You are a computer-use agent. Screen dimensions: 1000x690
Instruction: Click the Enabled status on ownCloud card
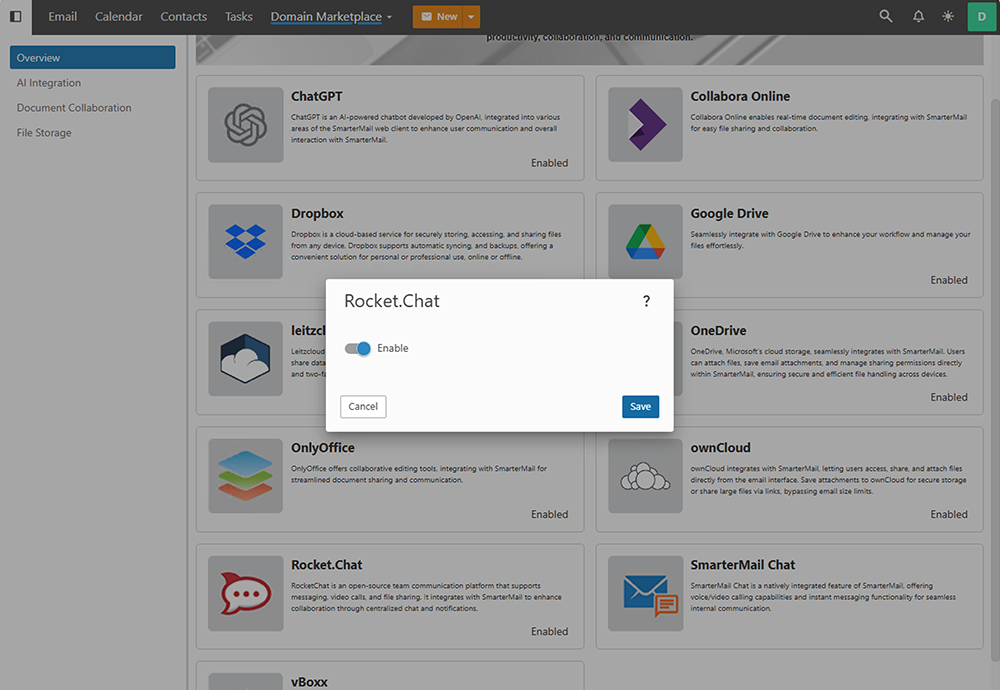coord(948,515)
